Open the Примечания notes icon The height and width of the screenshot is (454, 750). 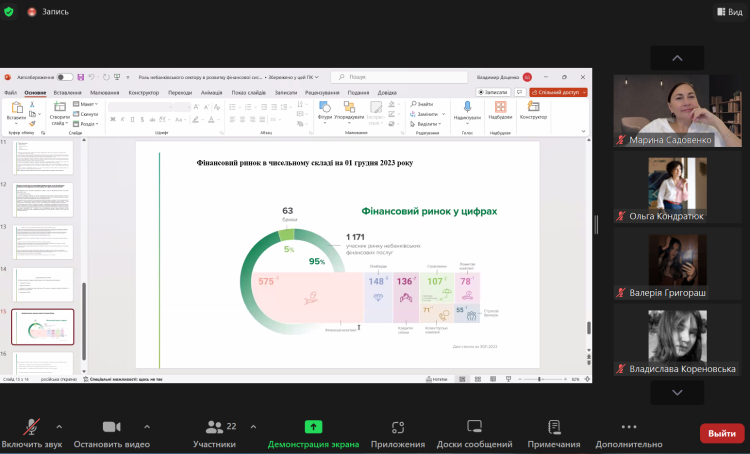tap(554, 427)
